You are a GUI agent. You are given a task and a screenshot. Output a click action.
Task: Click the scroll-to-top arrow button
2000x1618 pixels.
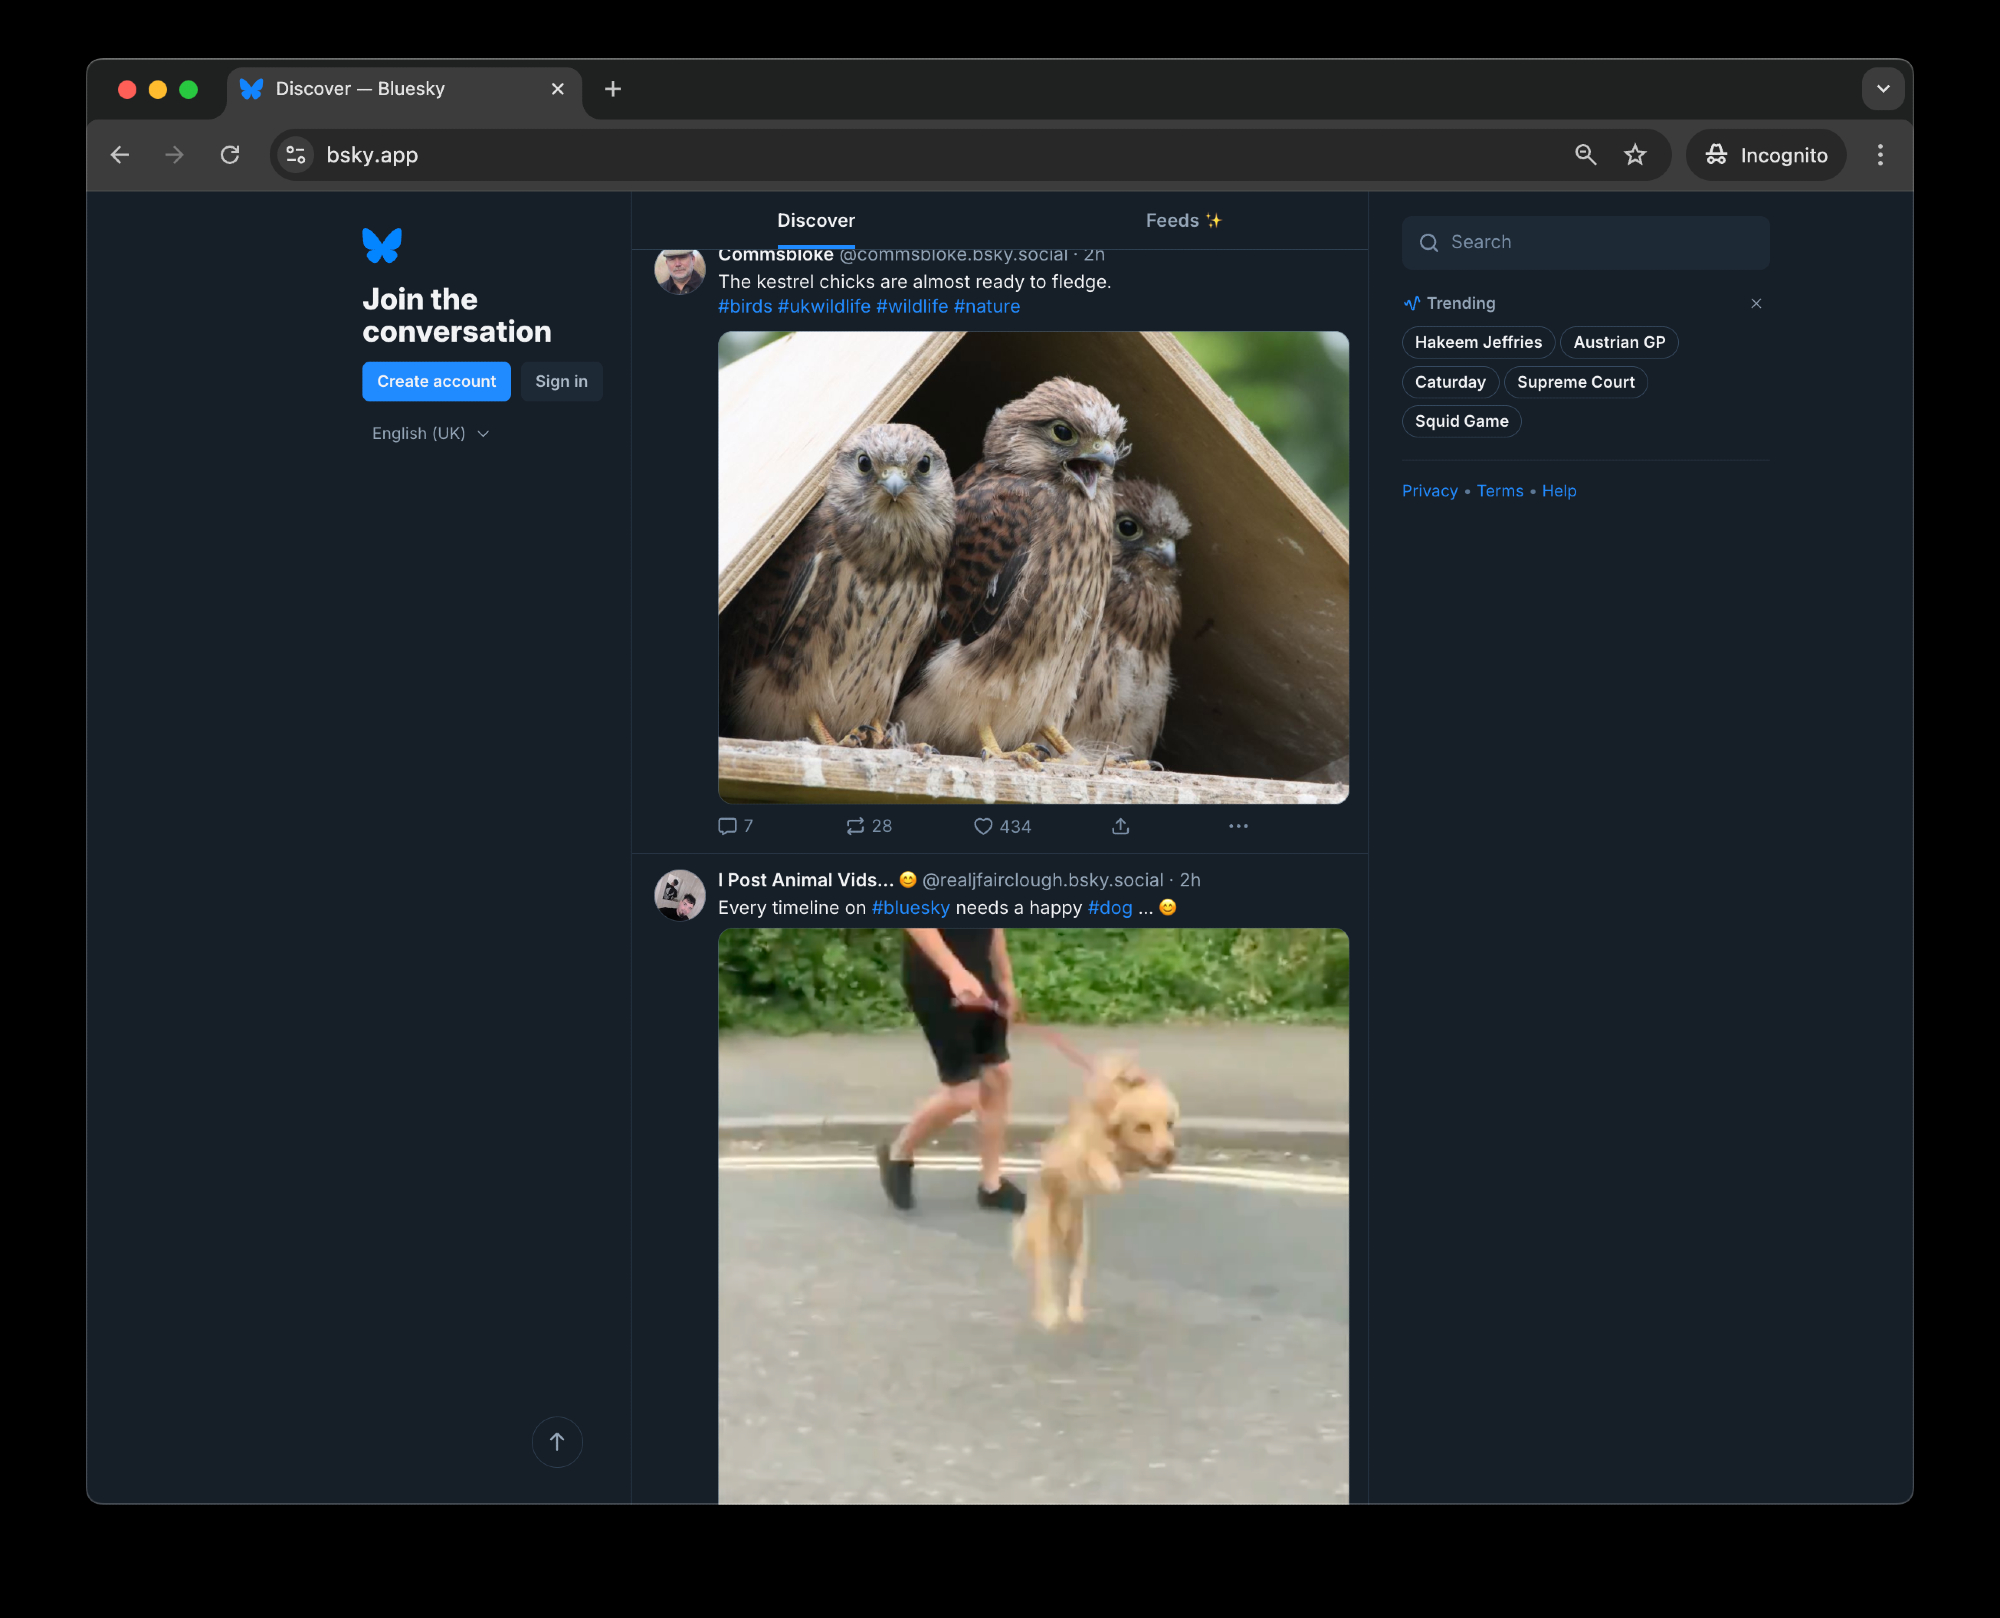pyautogui.click(x=557, y=1441)
